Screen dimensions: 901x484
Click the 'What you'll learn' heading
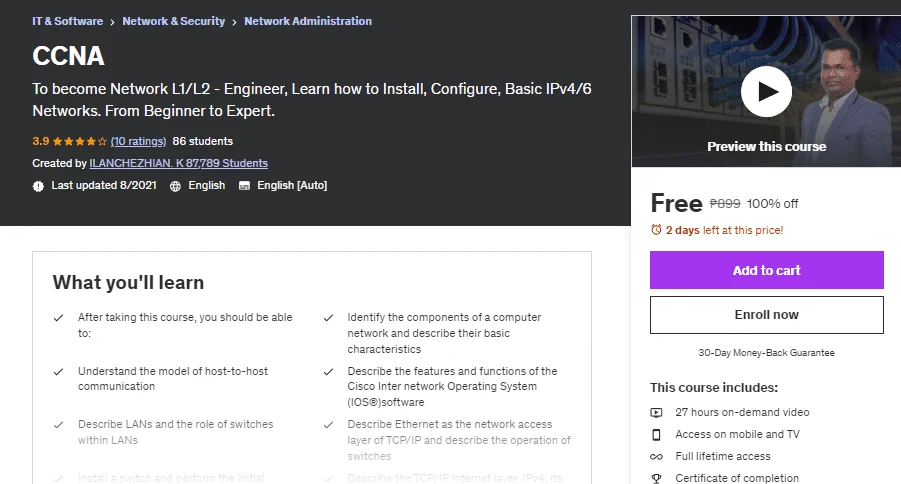(x=128, y=283)
